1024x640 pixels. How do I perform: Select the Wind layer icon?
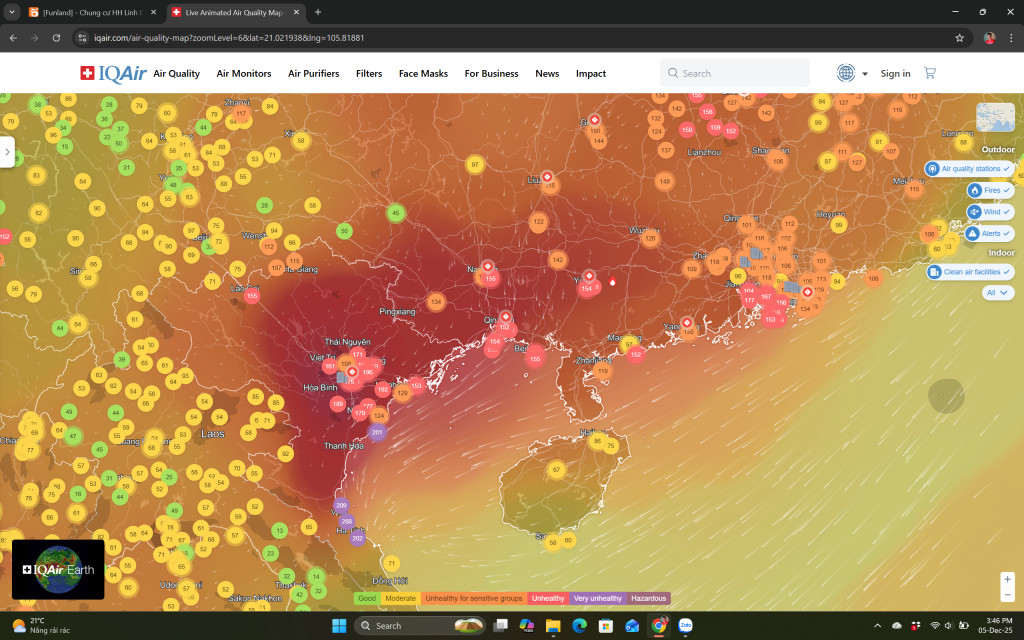pyautogui.click(x=974, y=212)
